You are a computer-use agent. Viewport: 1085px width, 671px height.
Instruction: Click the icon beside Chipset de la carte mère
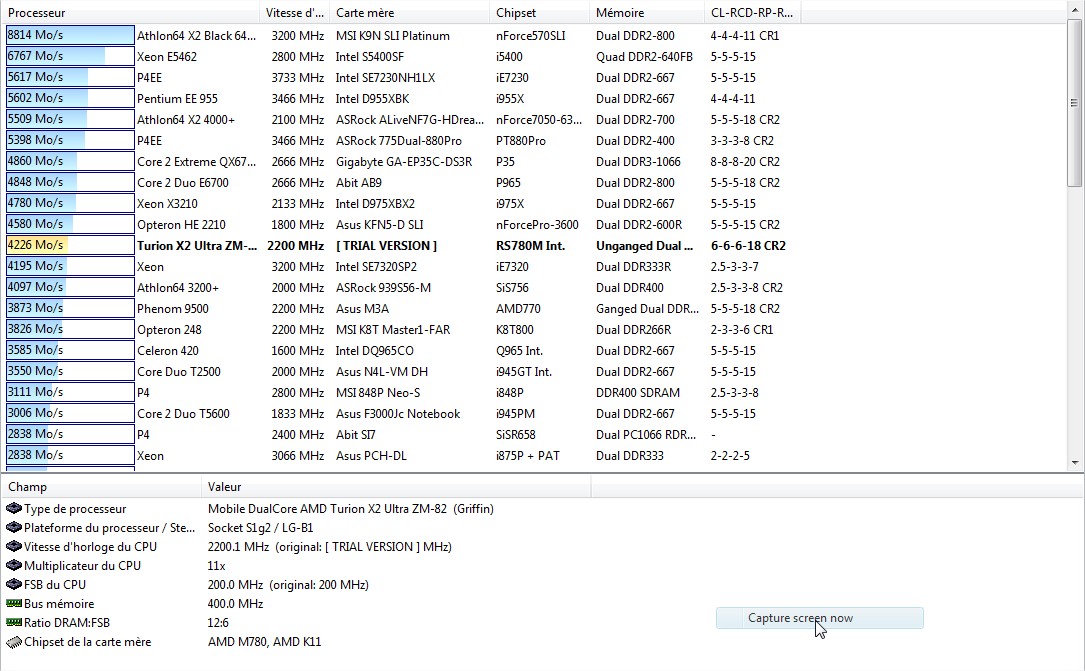[x=14, y=642]
